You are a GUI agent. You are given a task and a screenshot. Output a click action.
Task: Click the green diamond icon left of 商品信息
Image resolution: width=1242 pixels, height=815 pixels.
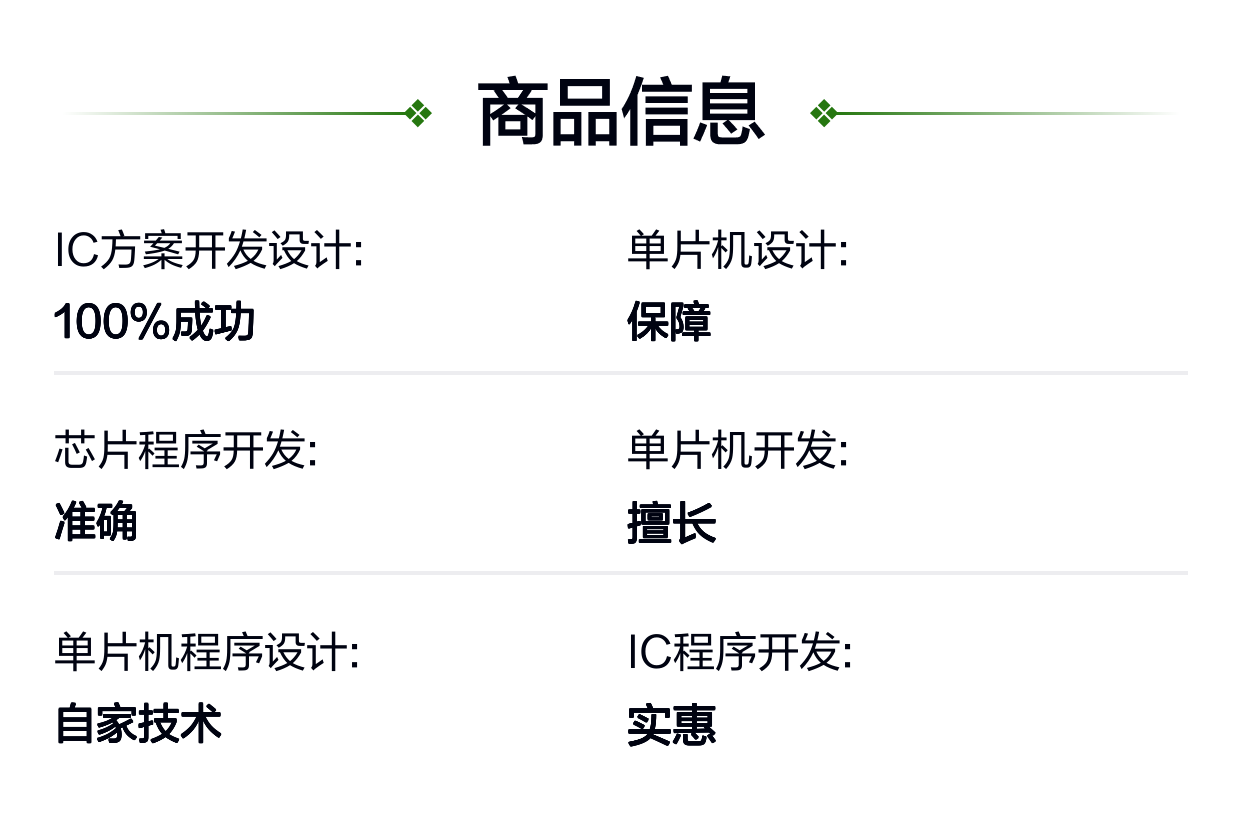click(x=419, y=114)
